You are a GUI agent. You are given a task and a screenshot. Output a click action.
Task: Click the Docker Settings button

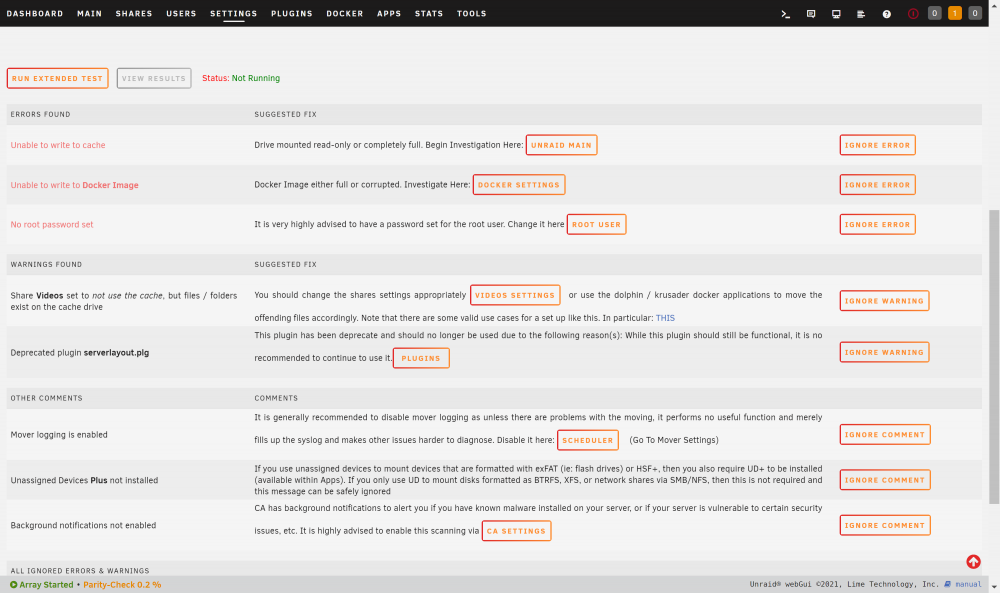pyautogui.click(x=518, y=185)
